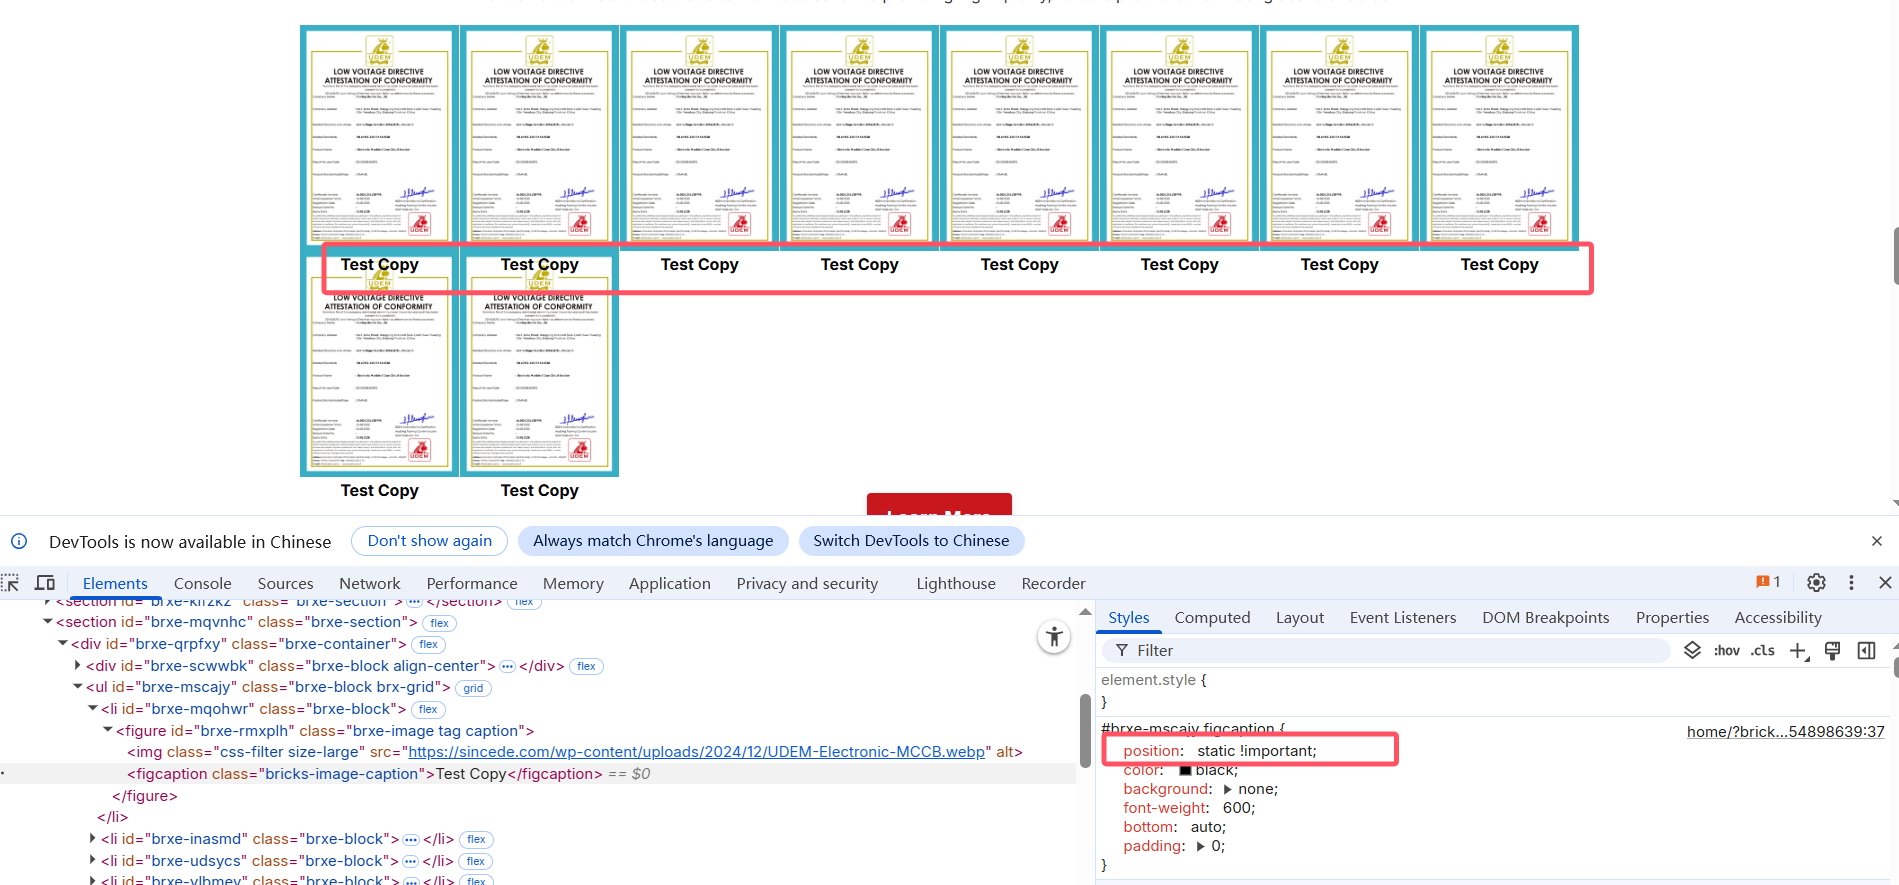Add a new style rule
The height and width of the screenshot is (885, 1899).
coord(1798,651)
